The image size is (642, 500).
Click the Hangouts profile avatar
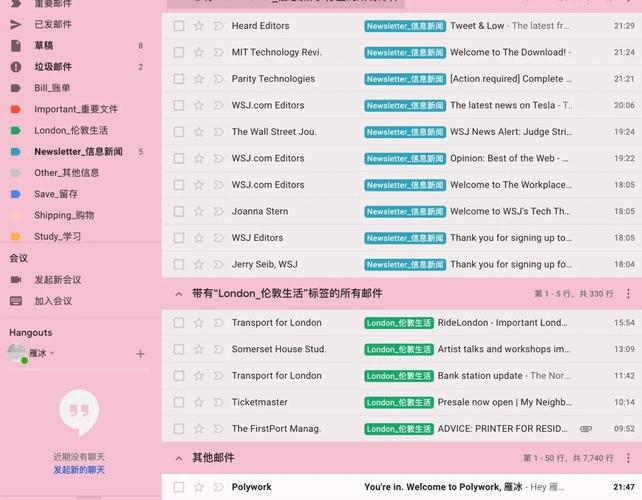click(x=17, y=353)
